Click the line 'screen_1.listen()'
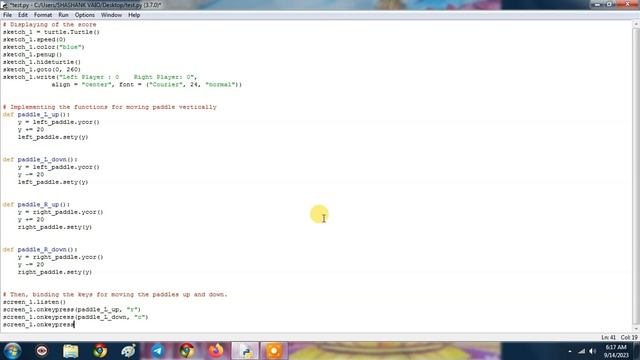The width and height of the screenshot is (640, 360). coord(34,302)
